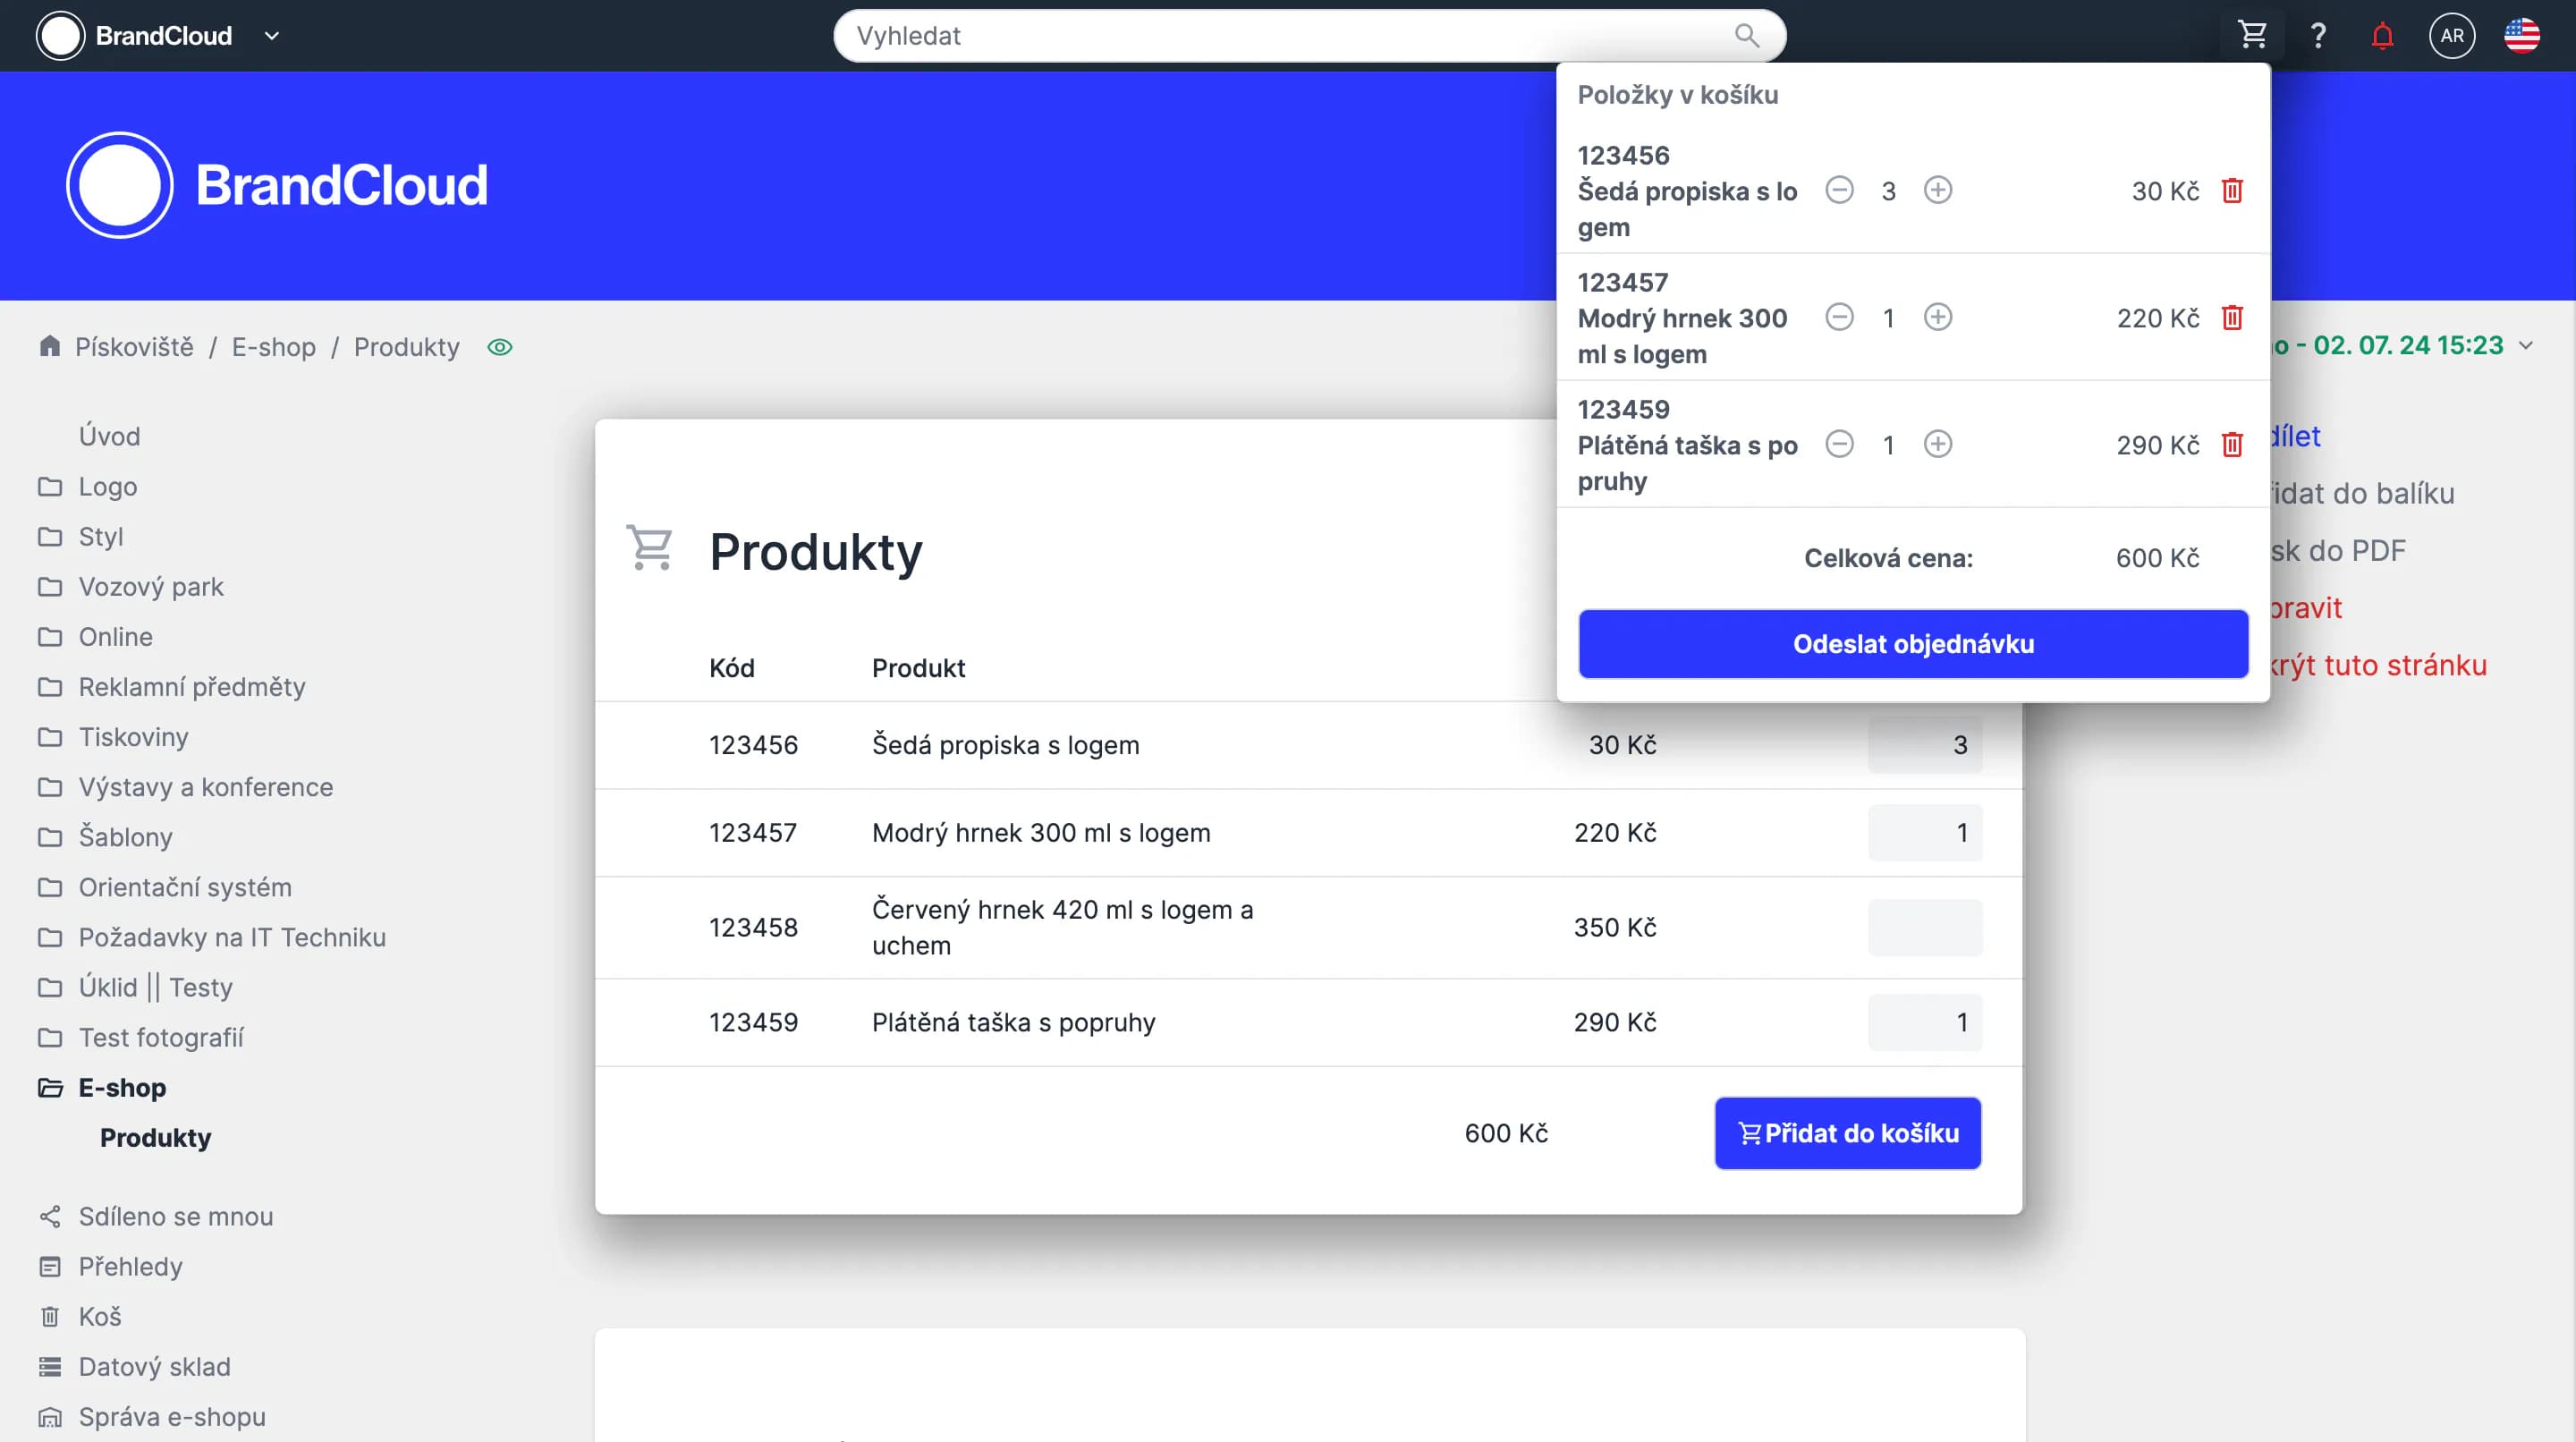Click quantity field for Červený hrnek
The width and height of the screenshot is (2576, 1442).
1924,927
